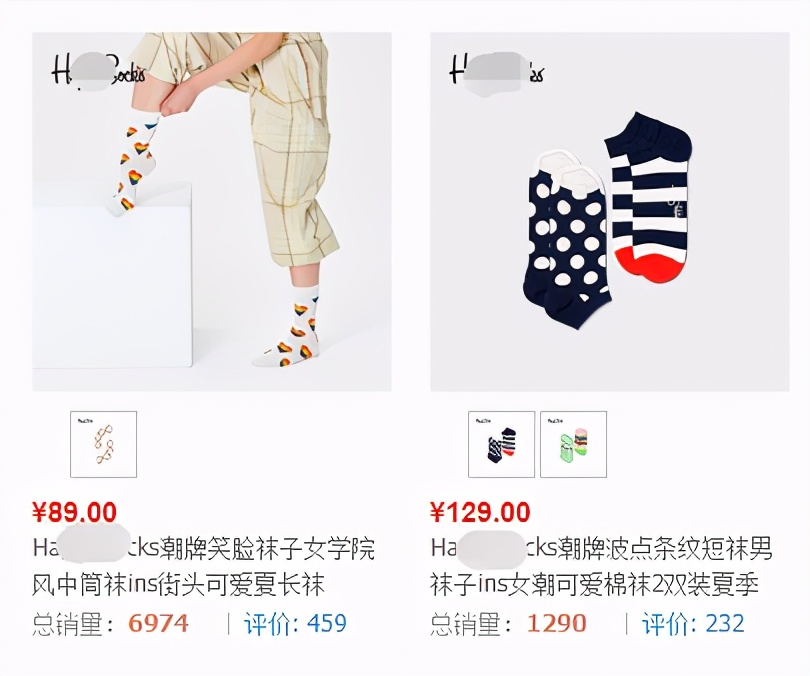The width and height of the screenshot is (810, 676).
Task: Click the second title line ending in 夏长袜
Action: point(178,585)
